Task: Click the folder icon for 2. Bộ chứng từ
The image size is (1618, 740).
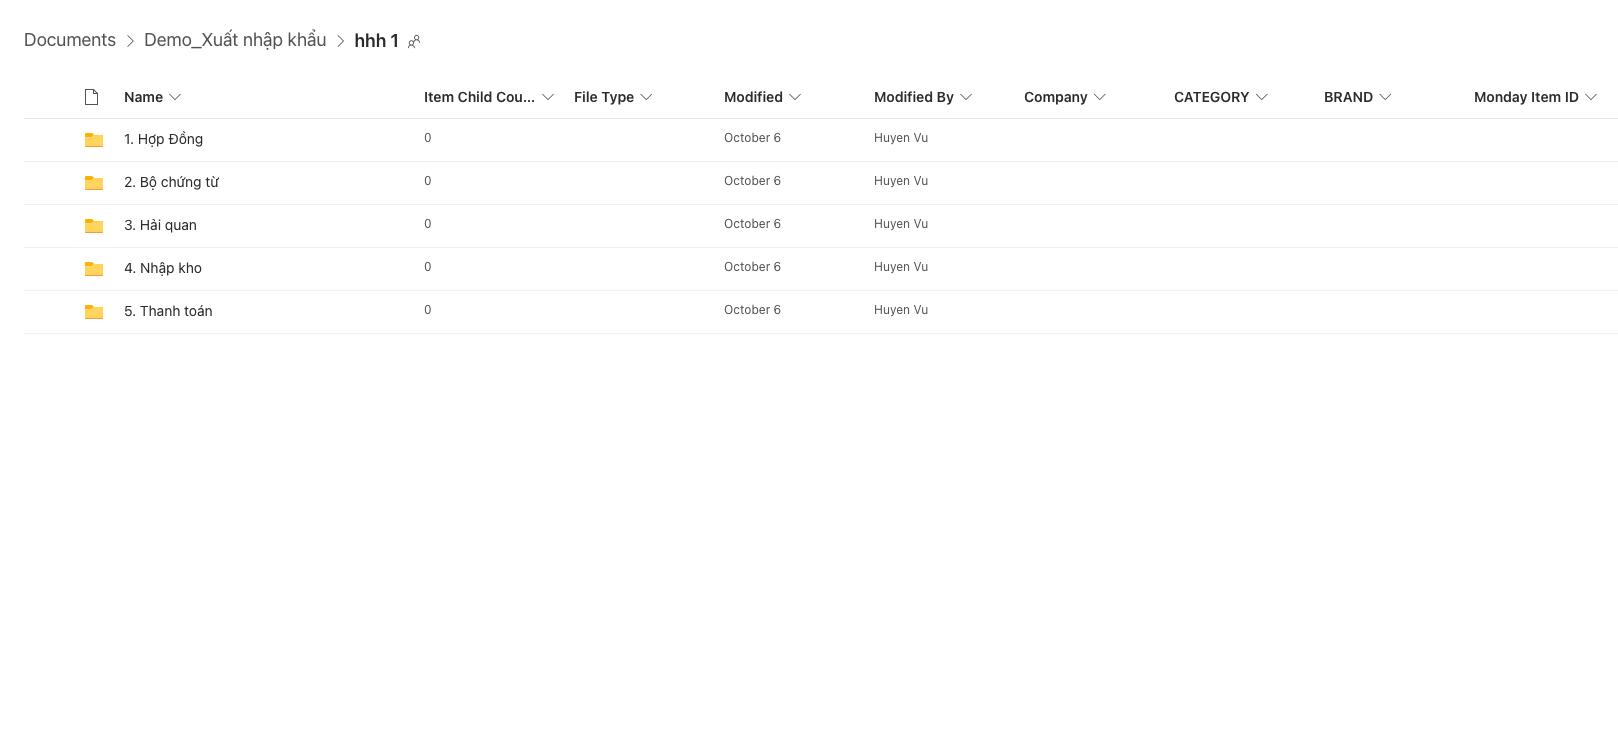Action: (94, 183)
